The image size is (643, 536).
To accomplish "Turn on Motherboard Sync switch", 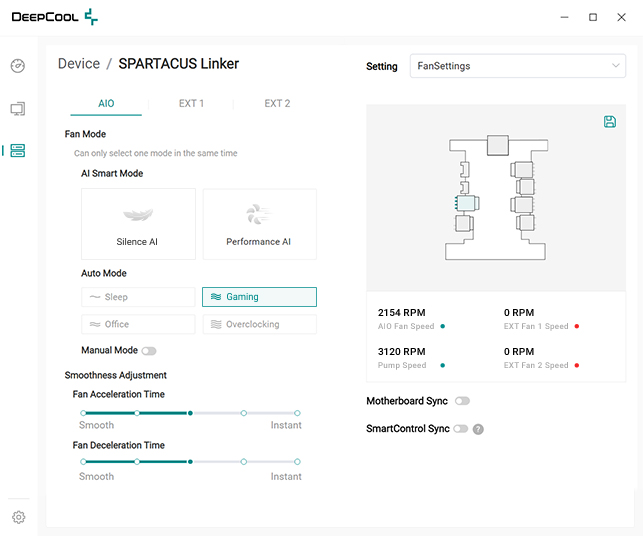I will pyautogui.click(x=462, y=401).
